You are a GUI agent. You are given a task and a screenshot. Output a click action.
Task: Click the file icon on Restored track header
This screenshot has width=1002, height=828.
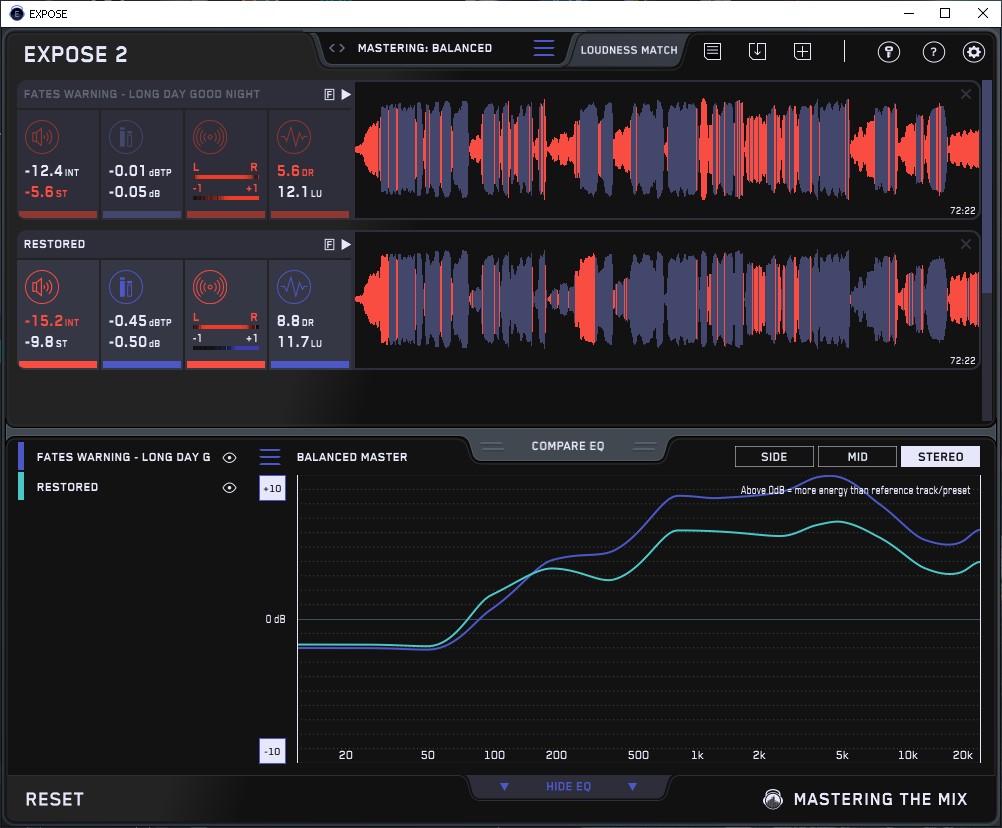[329, 244]
